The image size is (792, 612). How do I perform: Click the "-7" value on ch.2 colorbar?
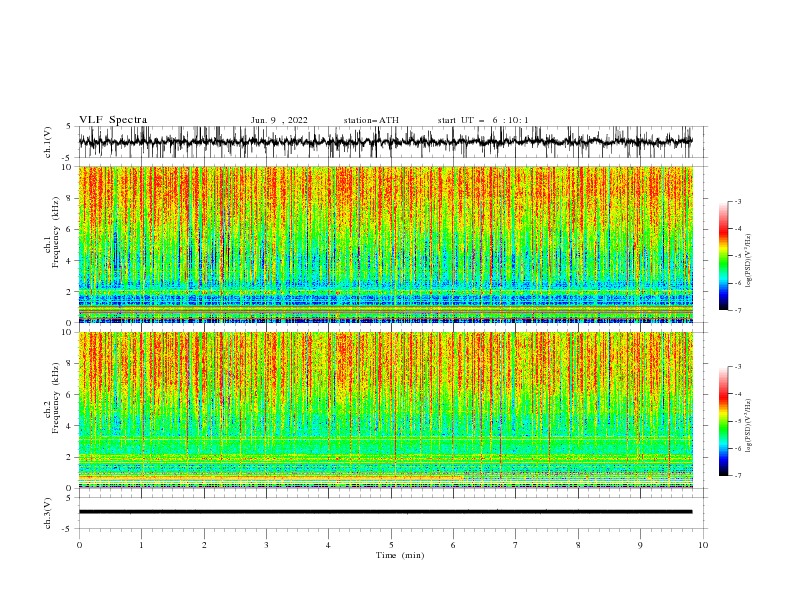737,475
